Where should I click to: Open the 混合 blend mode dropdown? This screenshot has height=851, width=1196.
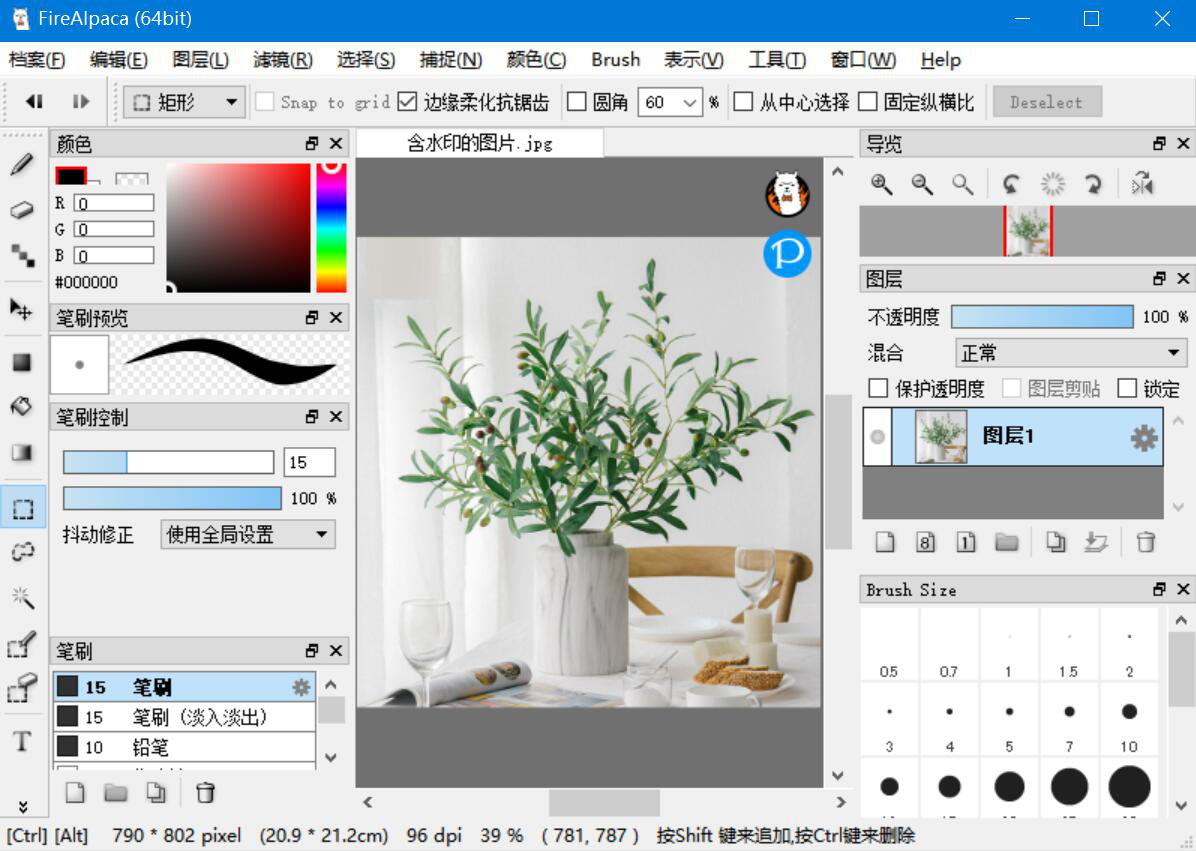tap(1070, 353)
